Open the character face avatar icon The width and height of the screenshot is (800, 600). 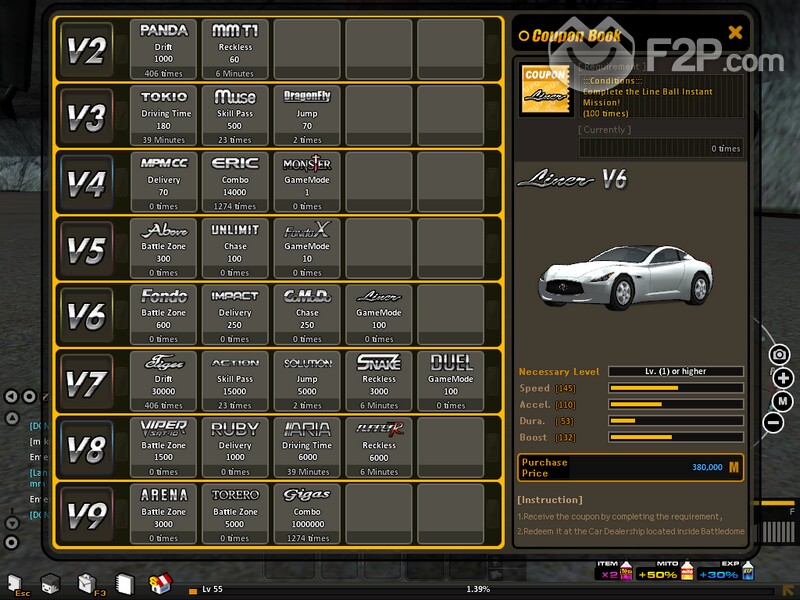pos(50,582)
